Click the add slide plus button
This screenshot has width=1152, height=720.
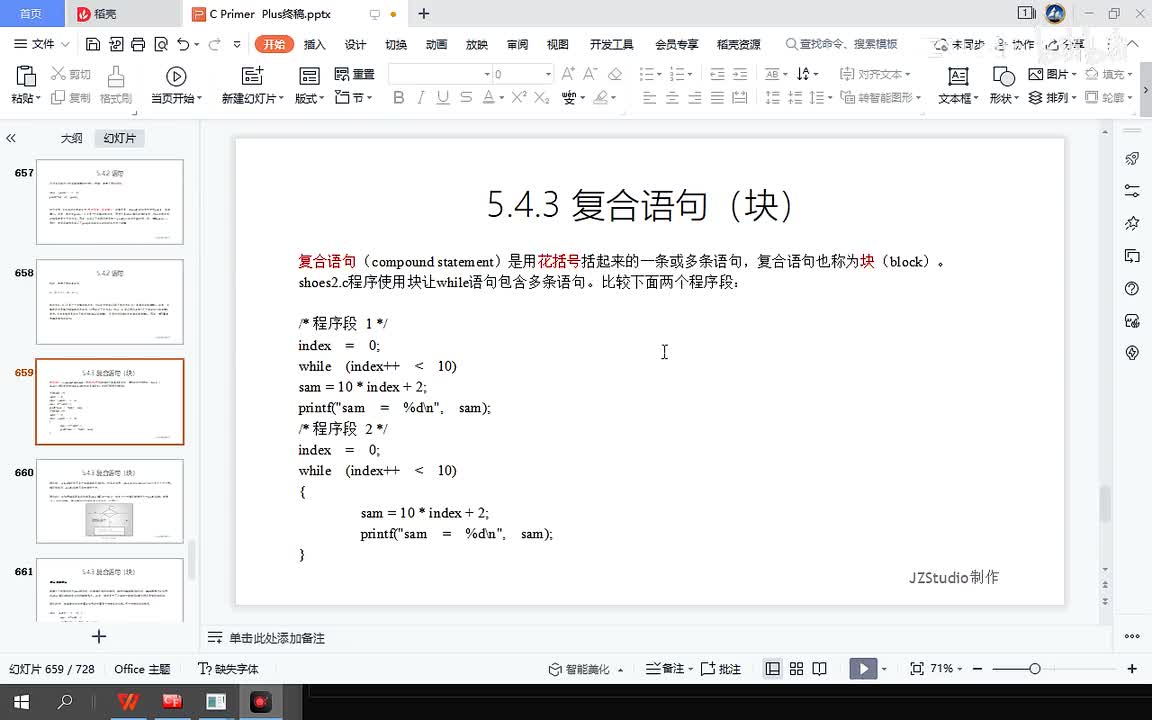pos(98,636)
